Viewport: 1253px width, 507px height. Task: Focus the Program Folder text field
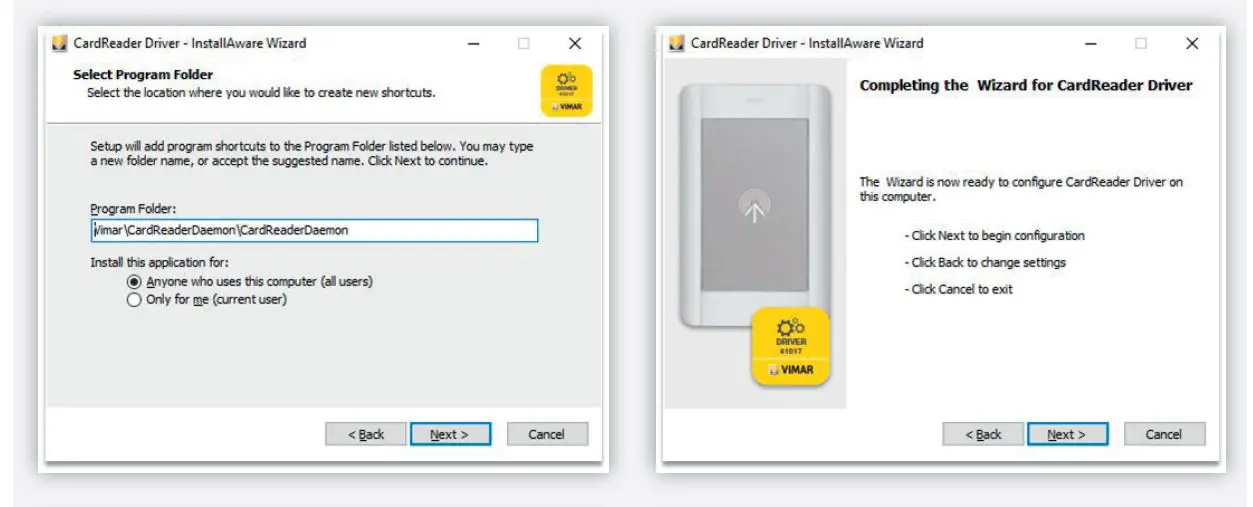[314, 230]
